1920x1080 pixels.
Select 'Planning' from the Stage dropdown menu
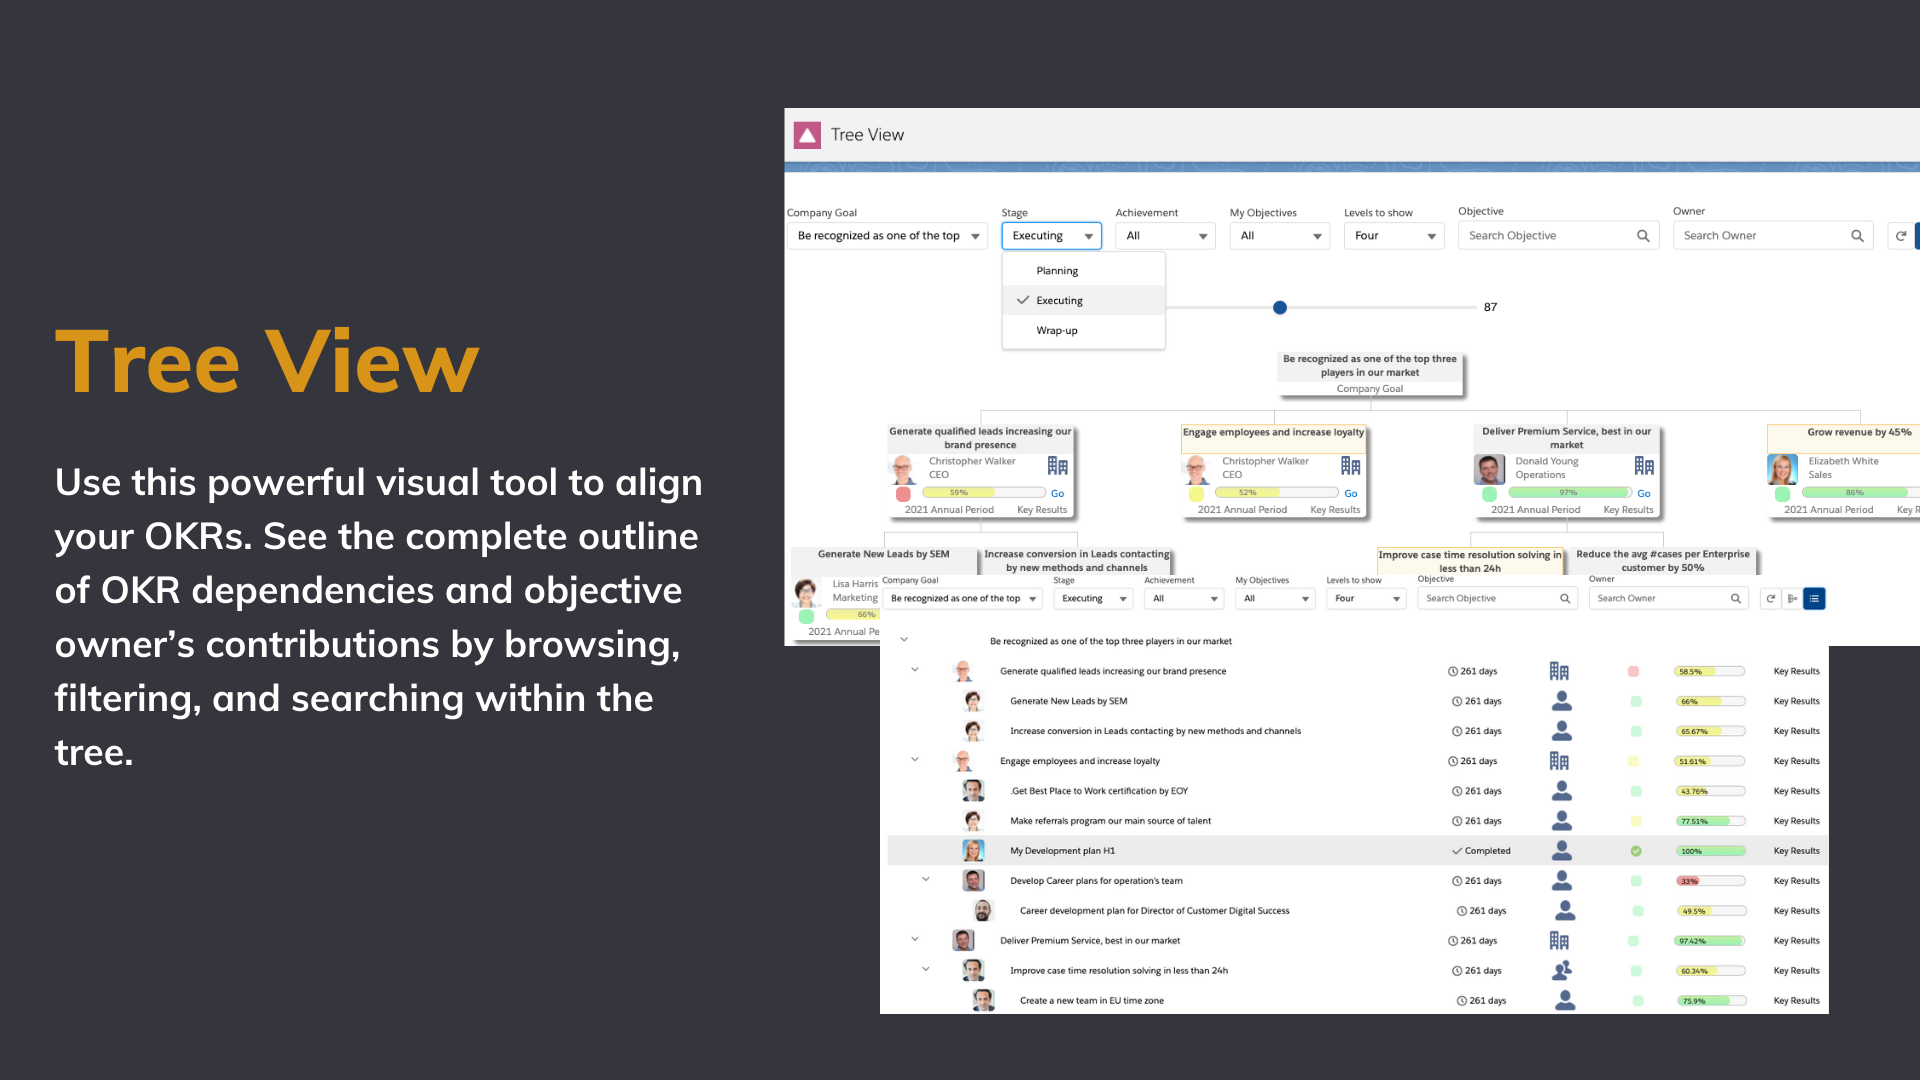pos(1056,269)
